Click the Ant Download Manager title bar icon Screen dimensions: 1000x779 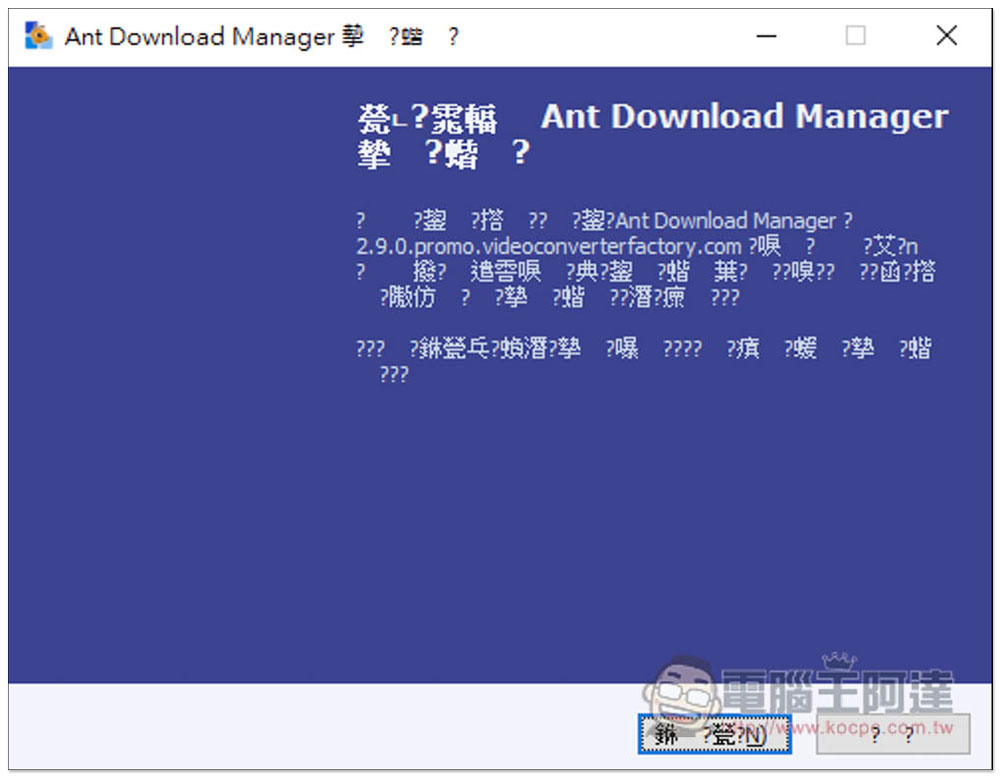pyautogui.click(x=38, y=36)
